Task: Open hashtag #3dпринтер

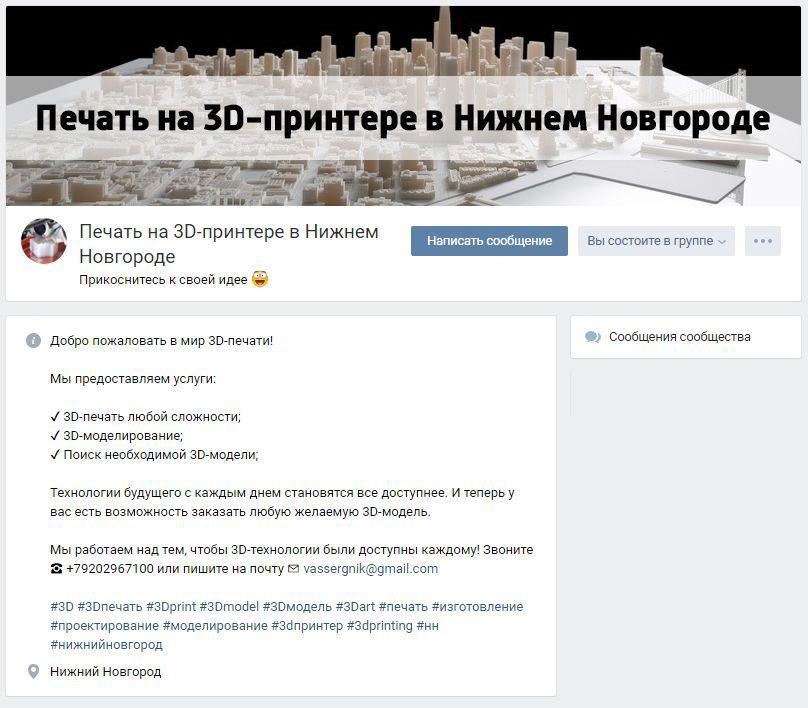Action: (307, 626)
